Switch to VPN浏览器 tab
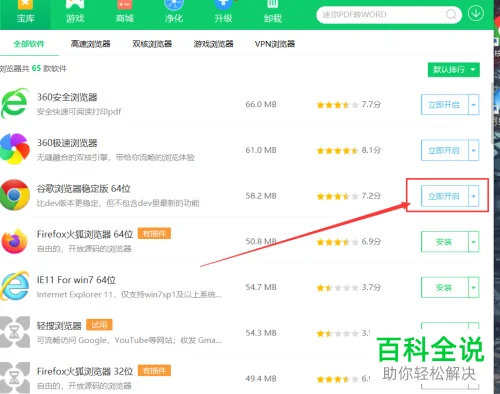 pos(275,44)
